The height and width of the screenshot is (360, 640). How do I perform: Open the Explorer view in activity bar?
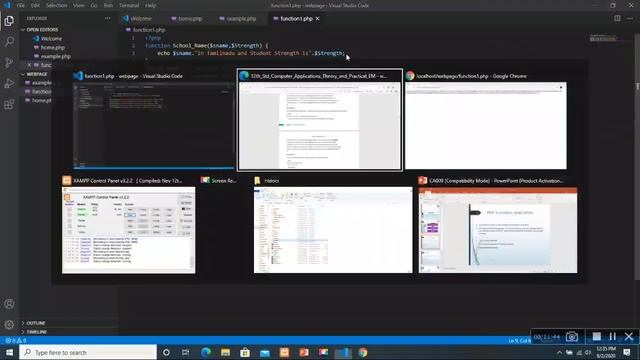9,21
